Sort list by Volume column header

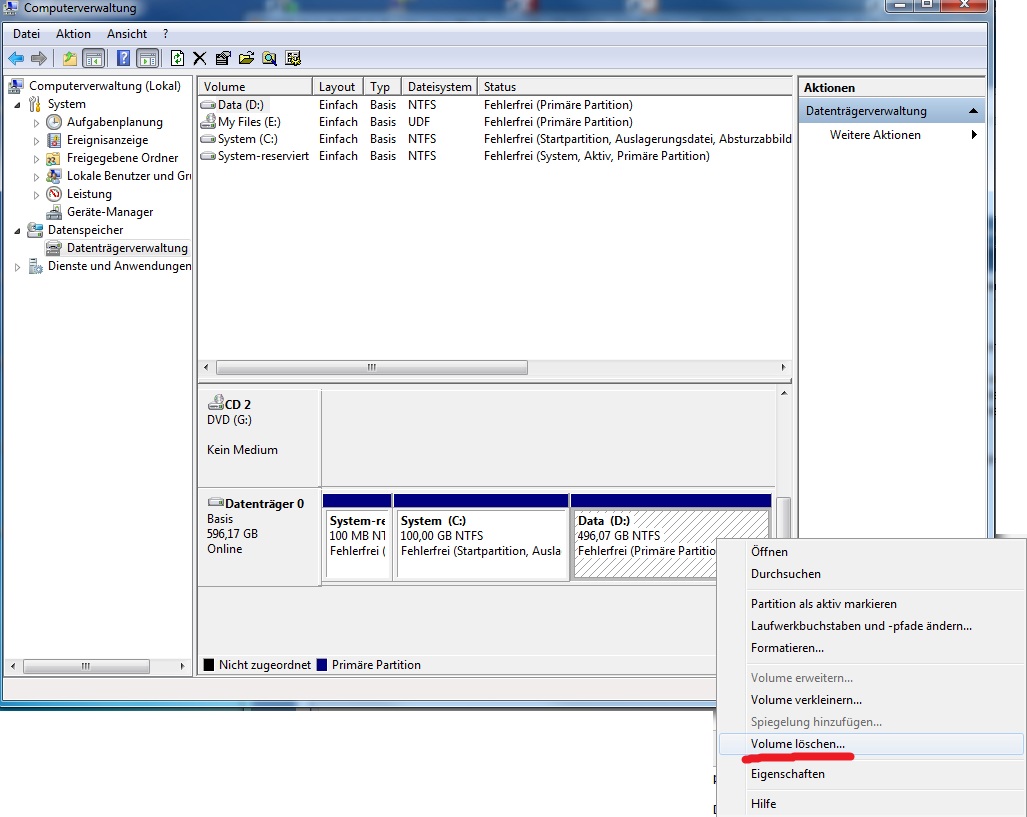(x=255, y=86)
